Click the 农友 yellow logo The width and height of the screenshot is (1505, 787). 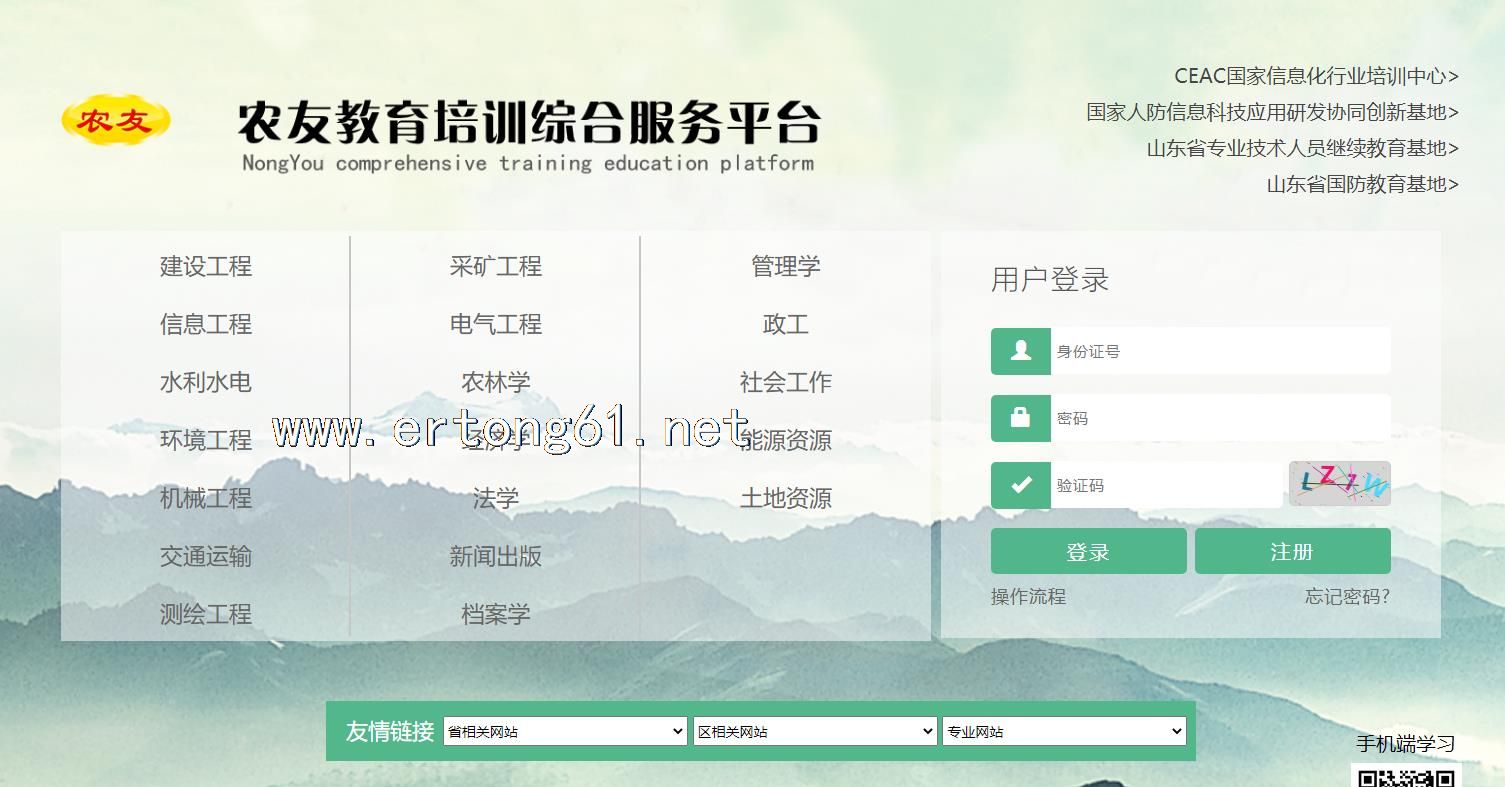click(116, 121)
